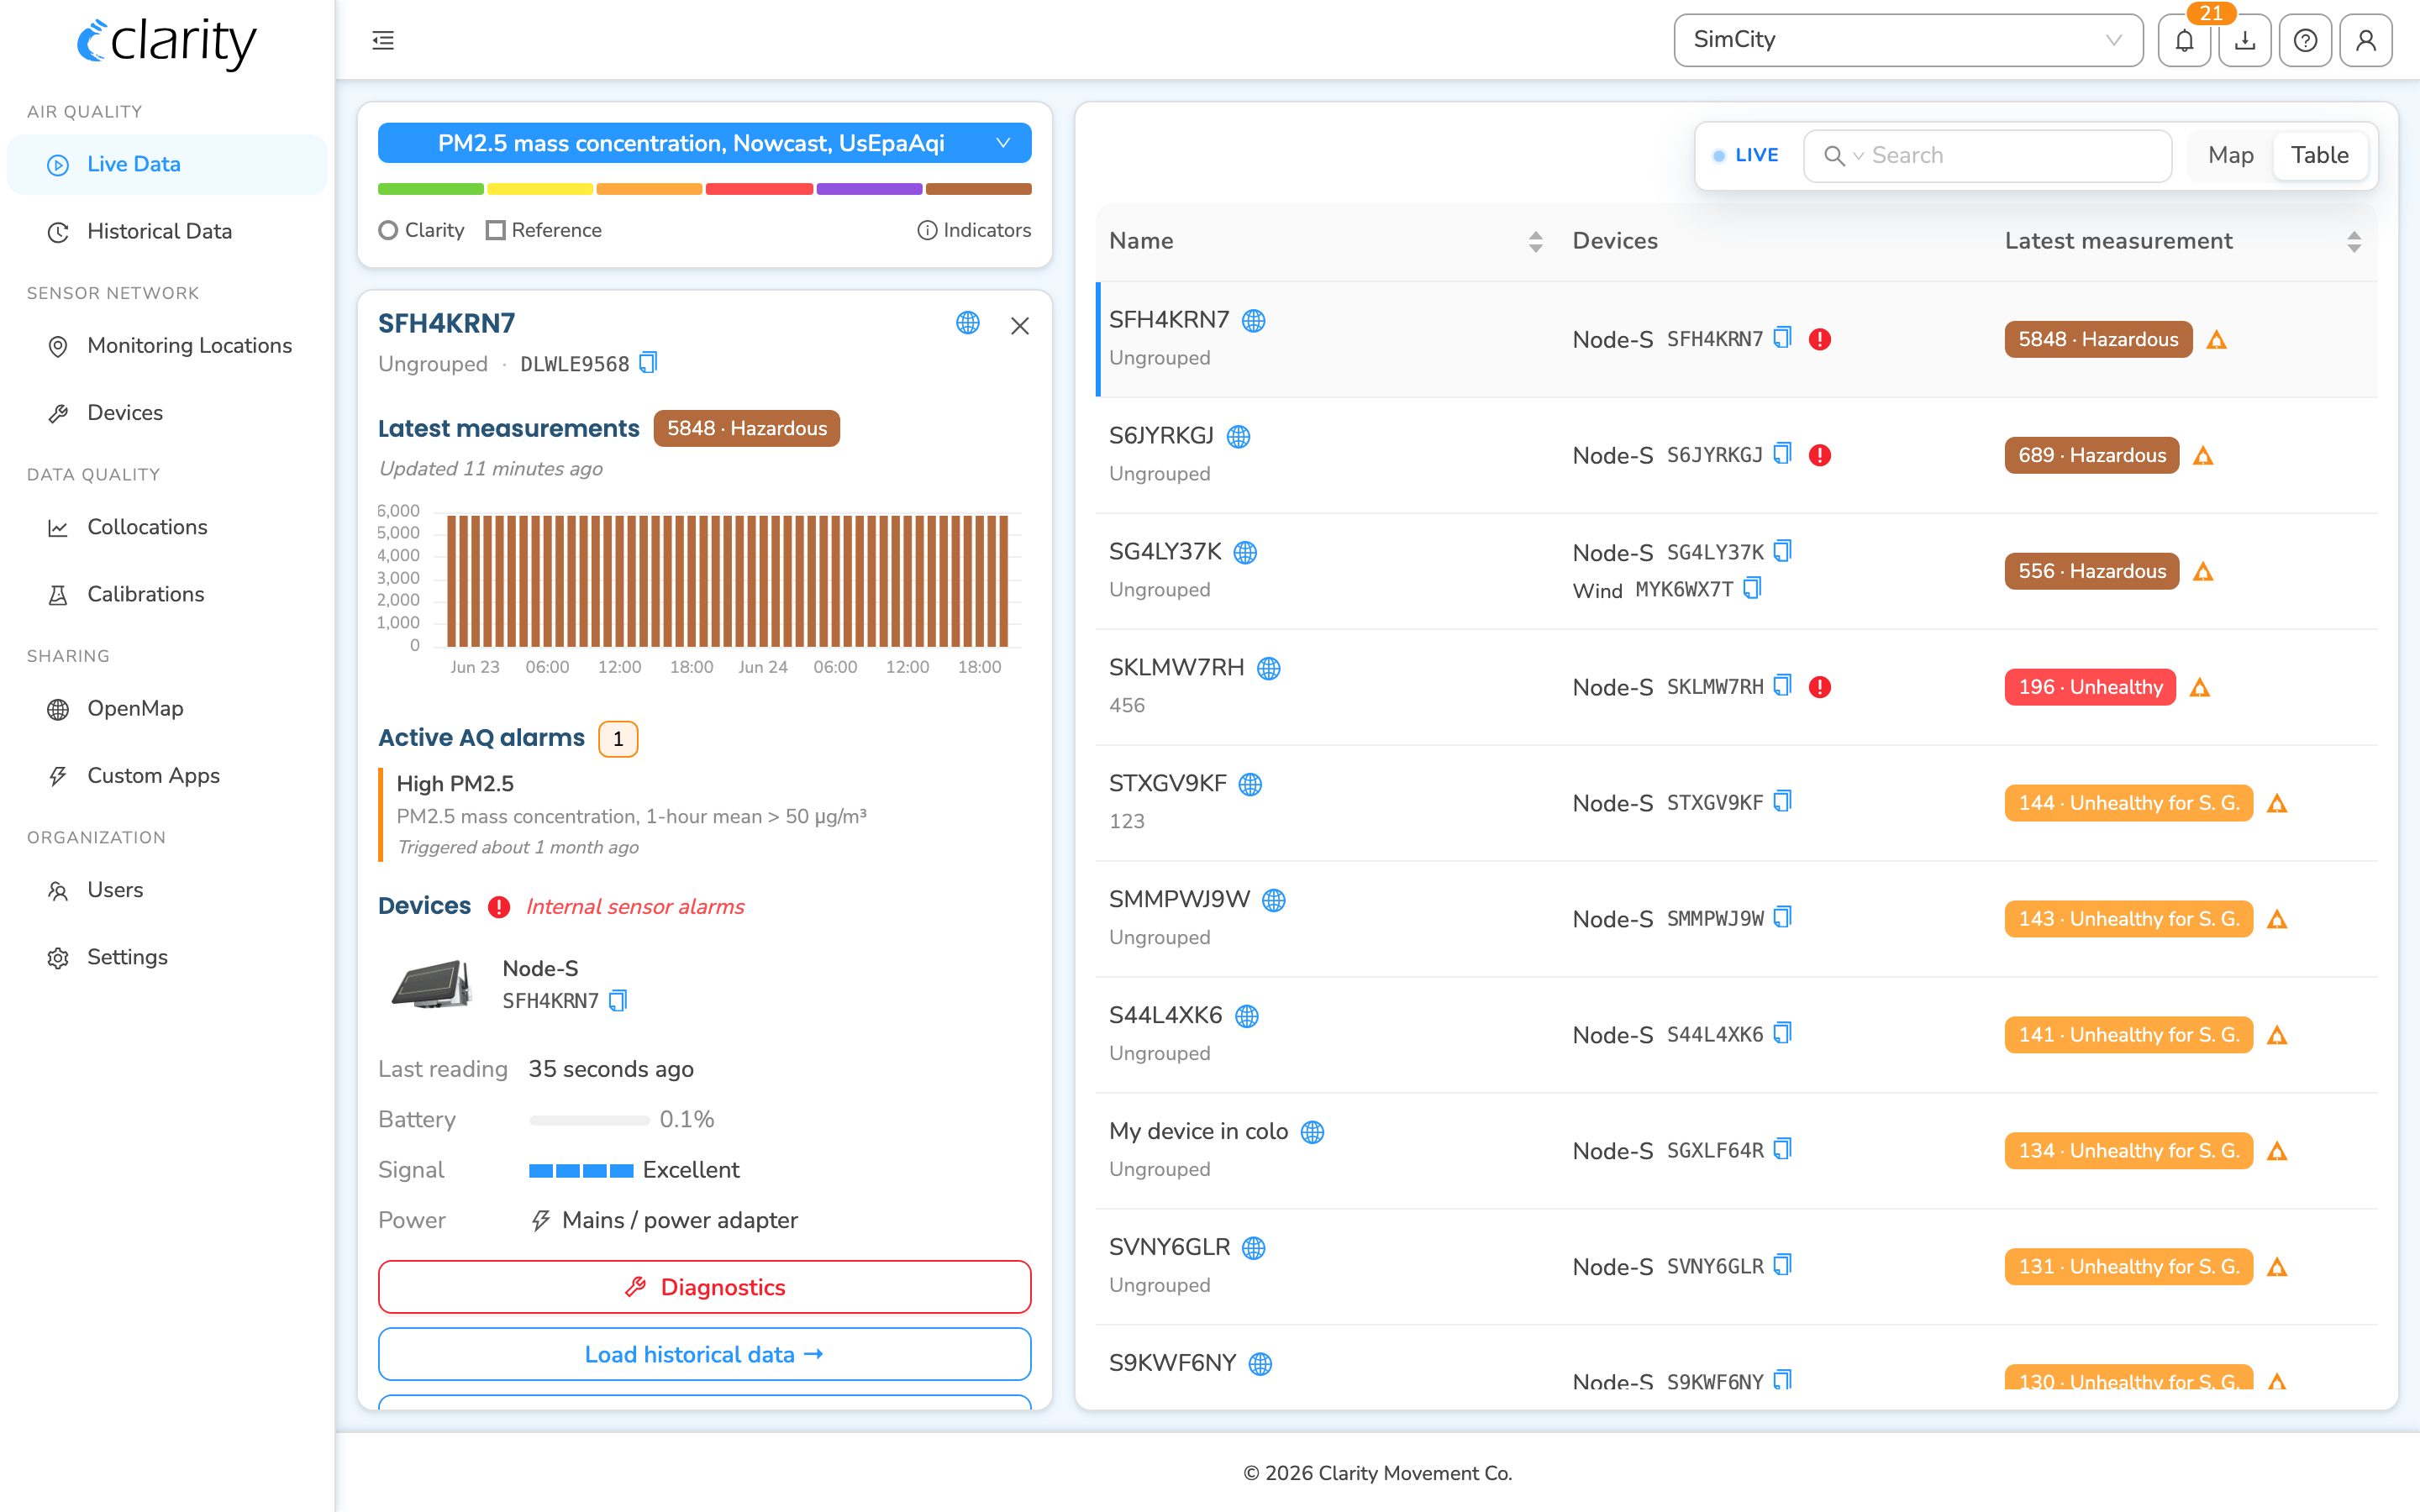The image size is (2420, 1512).
Task: Click red alarm icon in SFH4KRN7 row
Action: (1820, 339)
